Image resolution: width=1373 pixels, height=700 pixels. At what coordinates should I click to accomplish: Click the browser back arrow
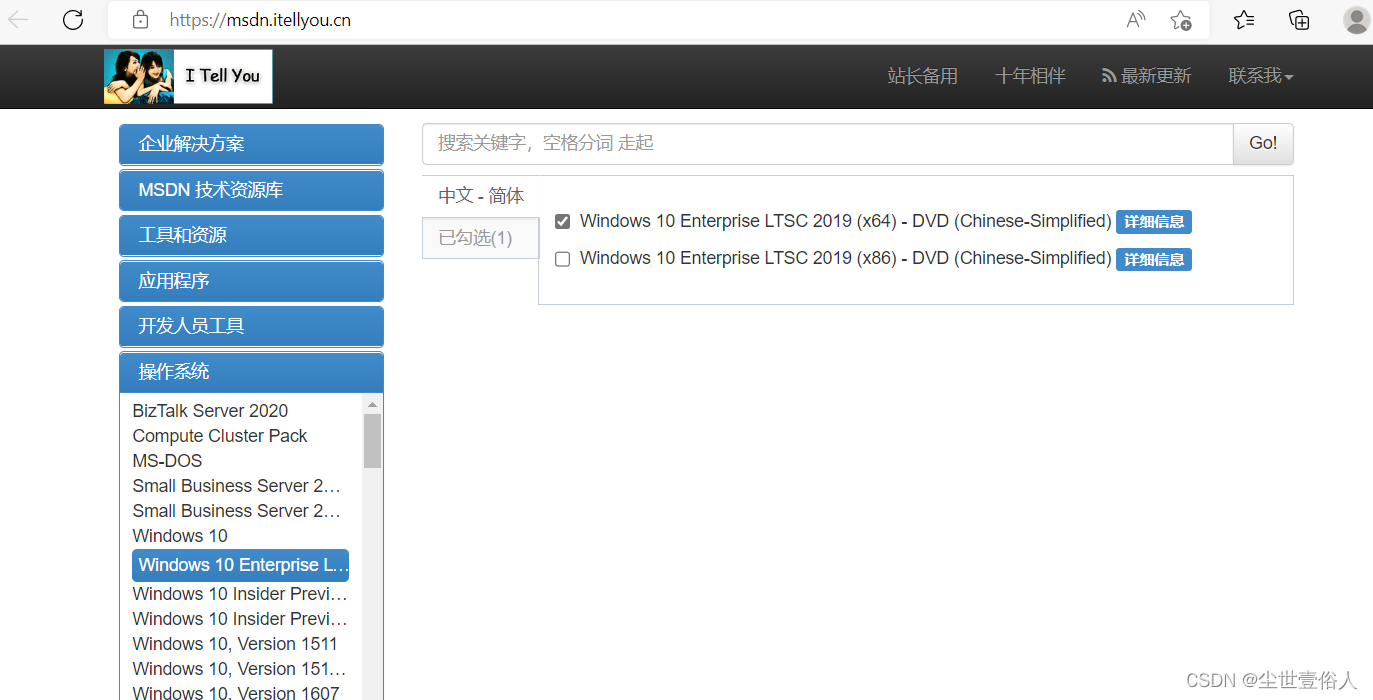(x=18, y=20)
